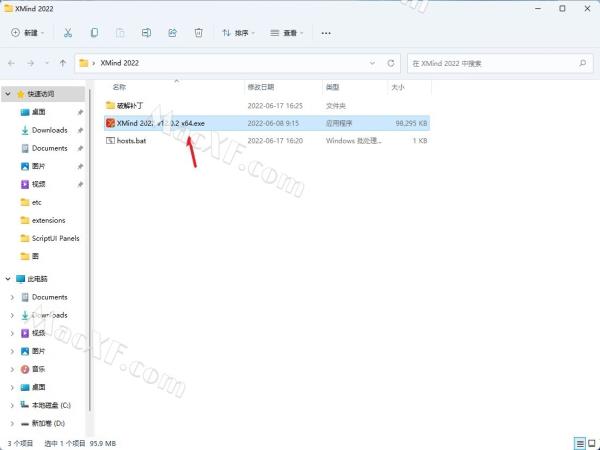Screen dimensions: 600x450
Task: Go forward with the right arrow
Action: point(31,63)
